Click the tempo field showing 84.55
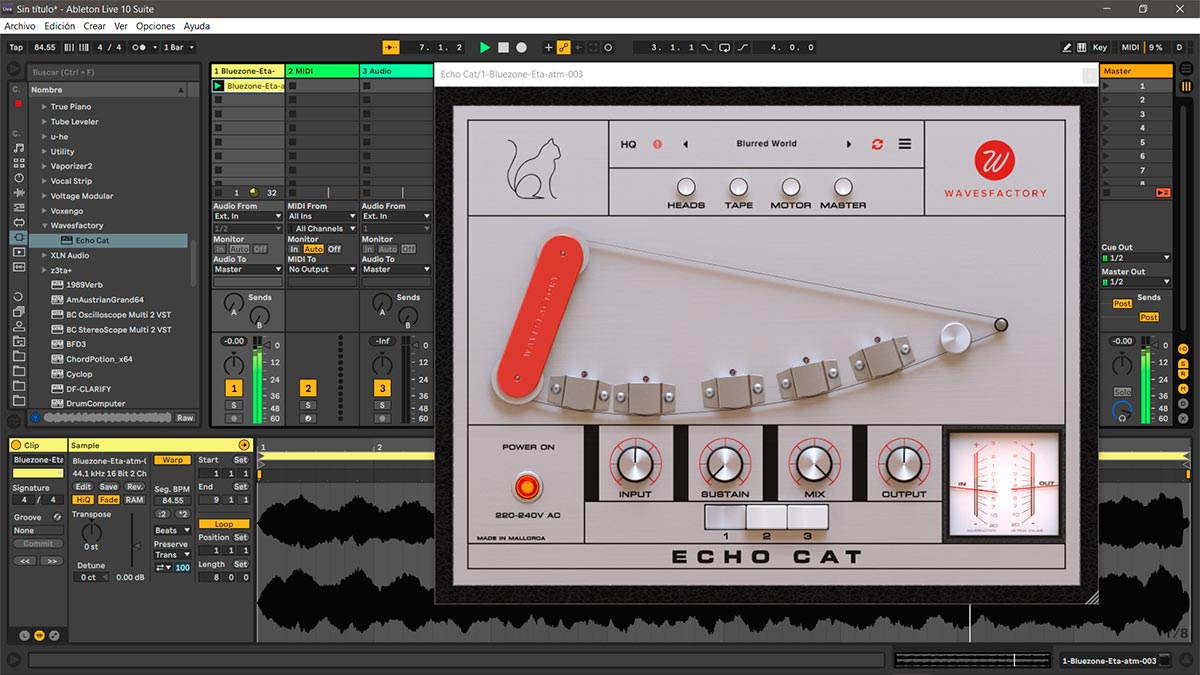This screenshot has height=675, width=1200. tap(45, 47)
